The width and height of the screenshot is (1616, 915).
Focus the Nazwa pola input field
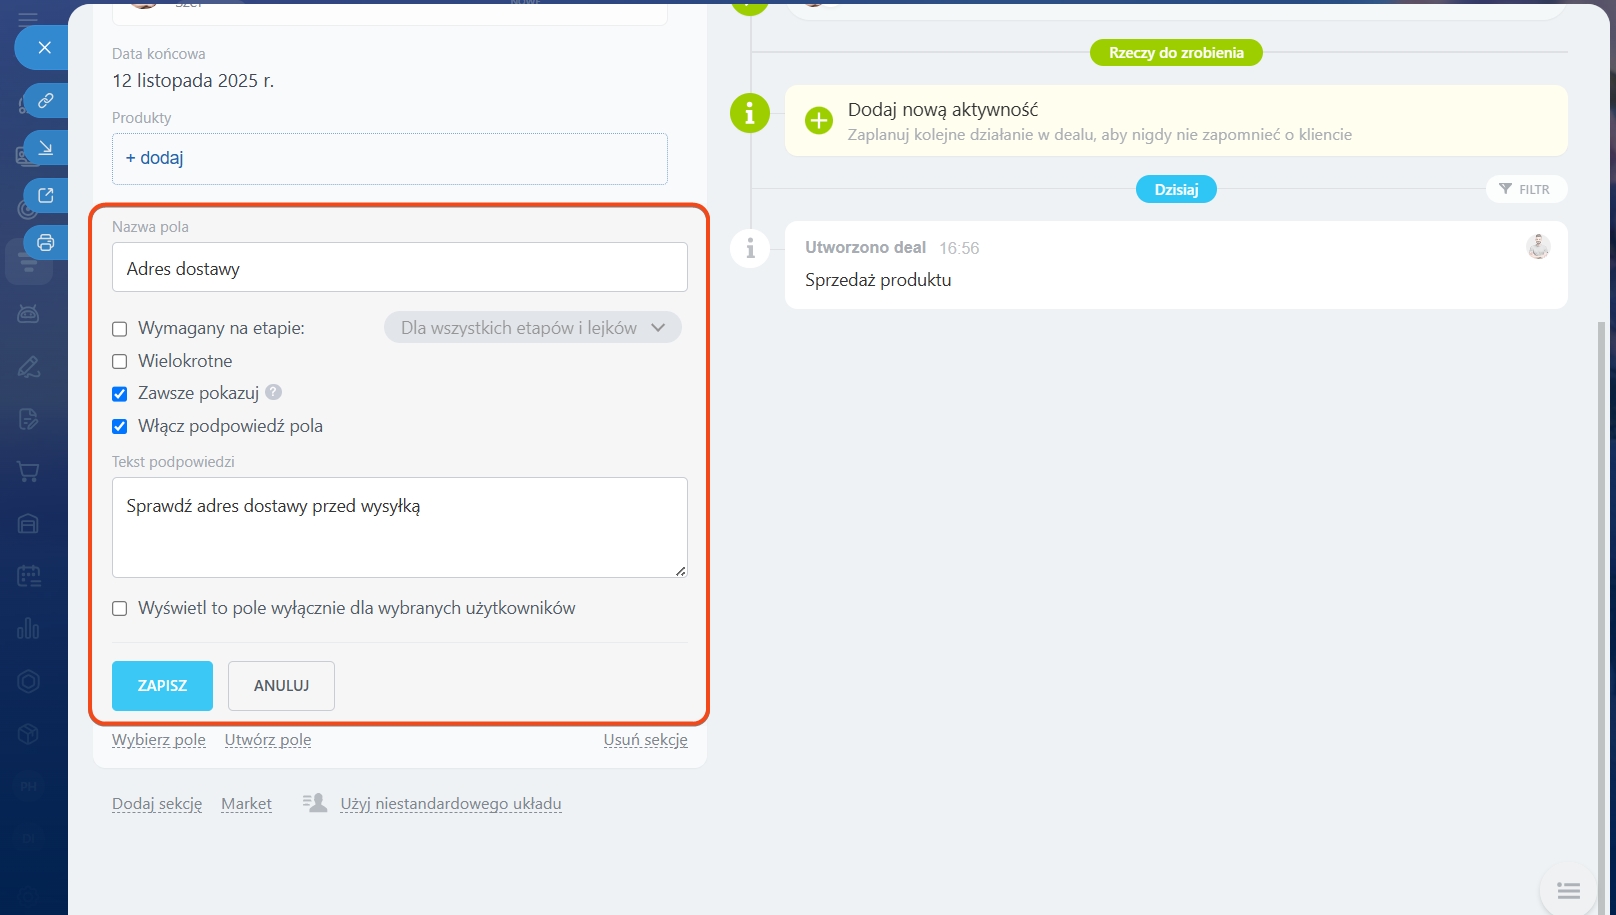click(400, 267)
